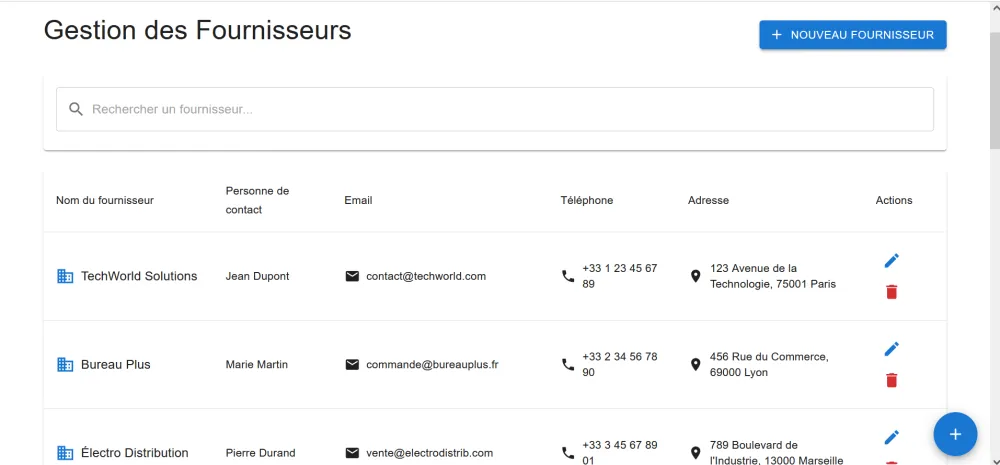Select the commande@bureauplus.fr email text
Viewport: 1000px width, 465px height.
(432, 365)
